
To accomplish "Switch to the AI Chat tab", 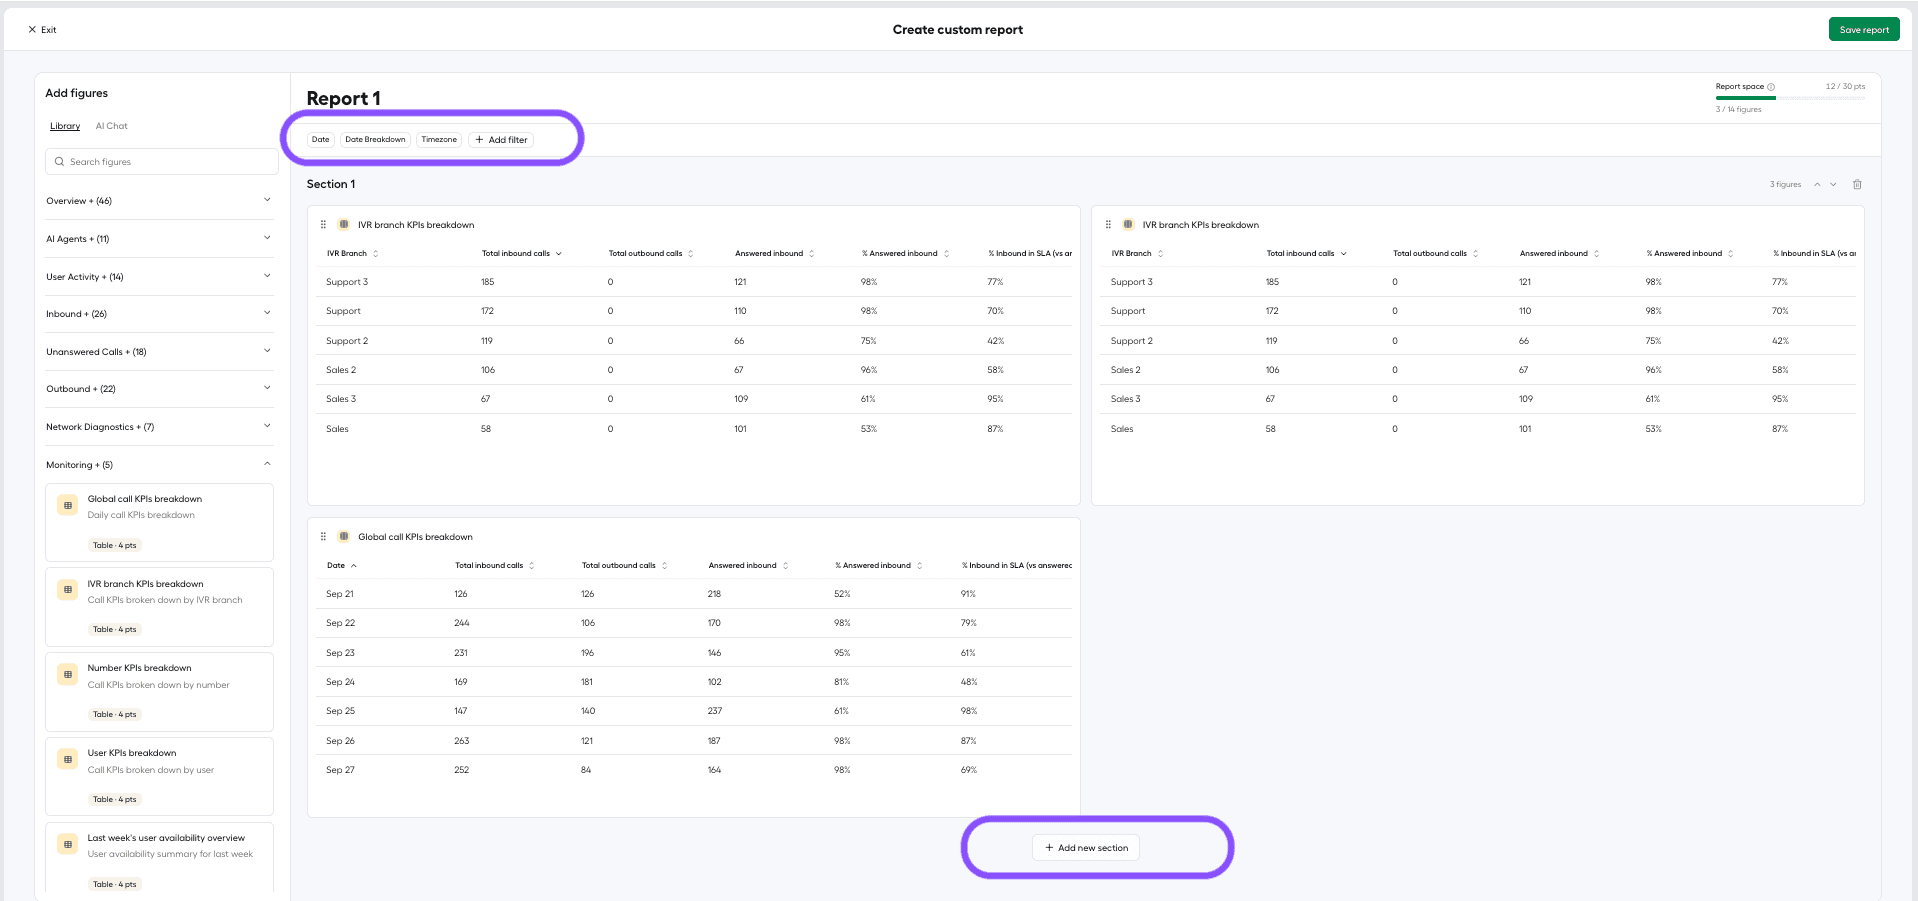I will coord(111,126).
